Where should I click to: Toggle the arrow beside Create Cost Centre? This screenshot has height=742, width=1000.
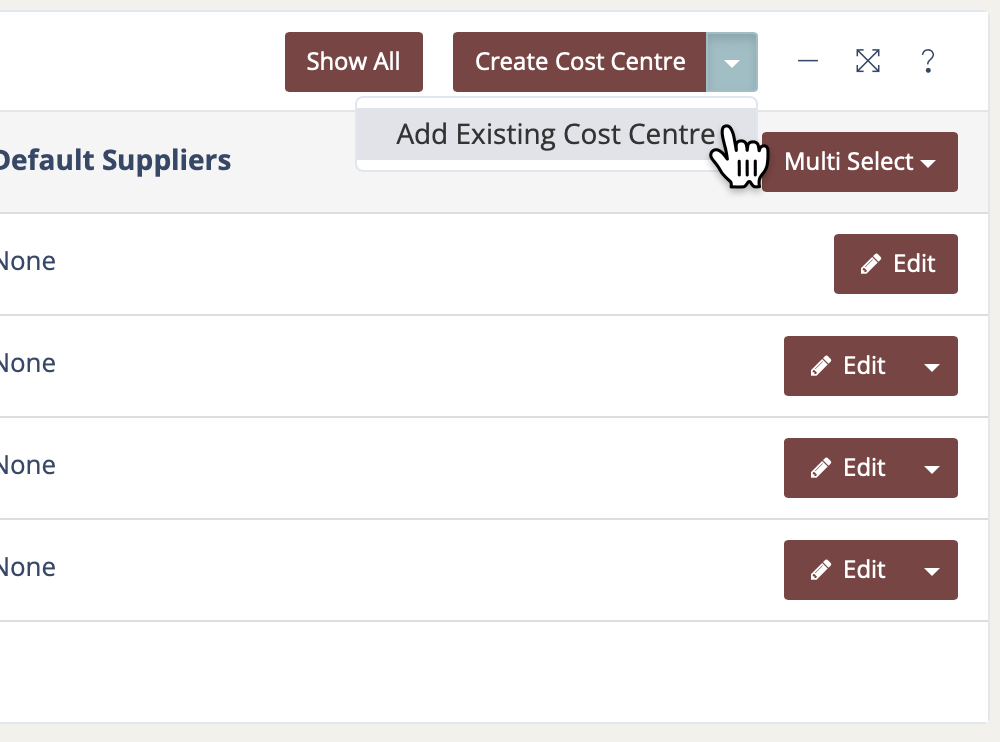point(732,62)
